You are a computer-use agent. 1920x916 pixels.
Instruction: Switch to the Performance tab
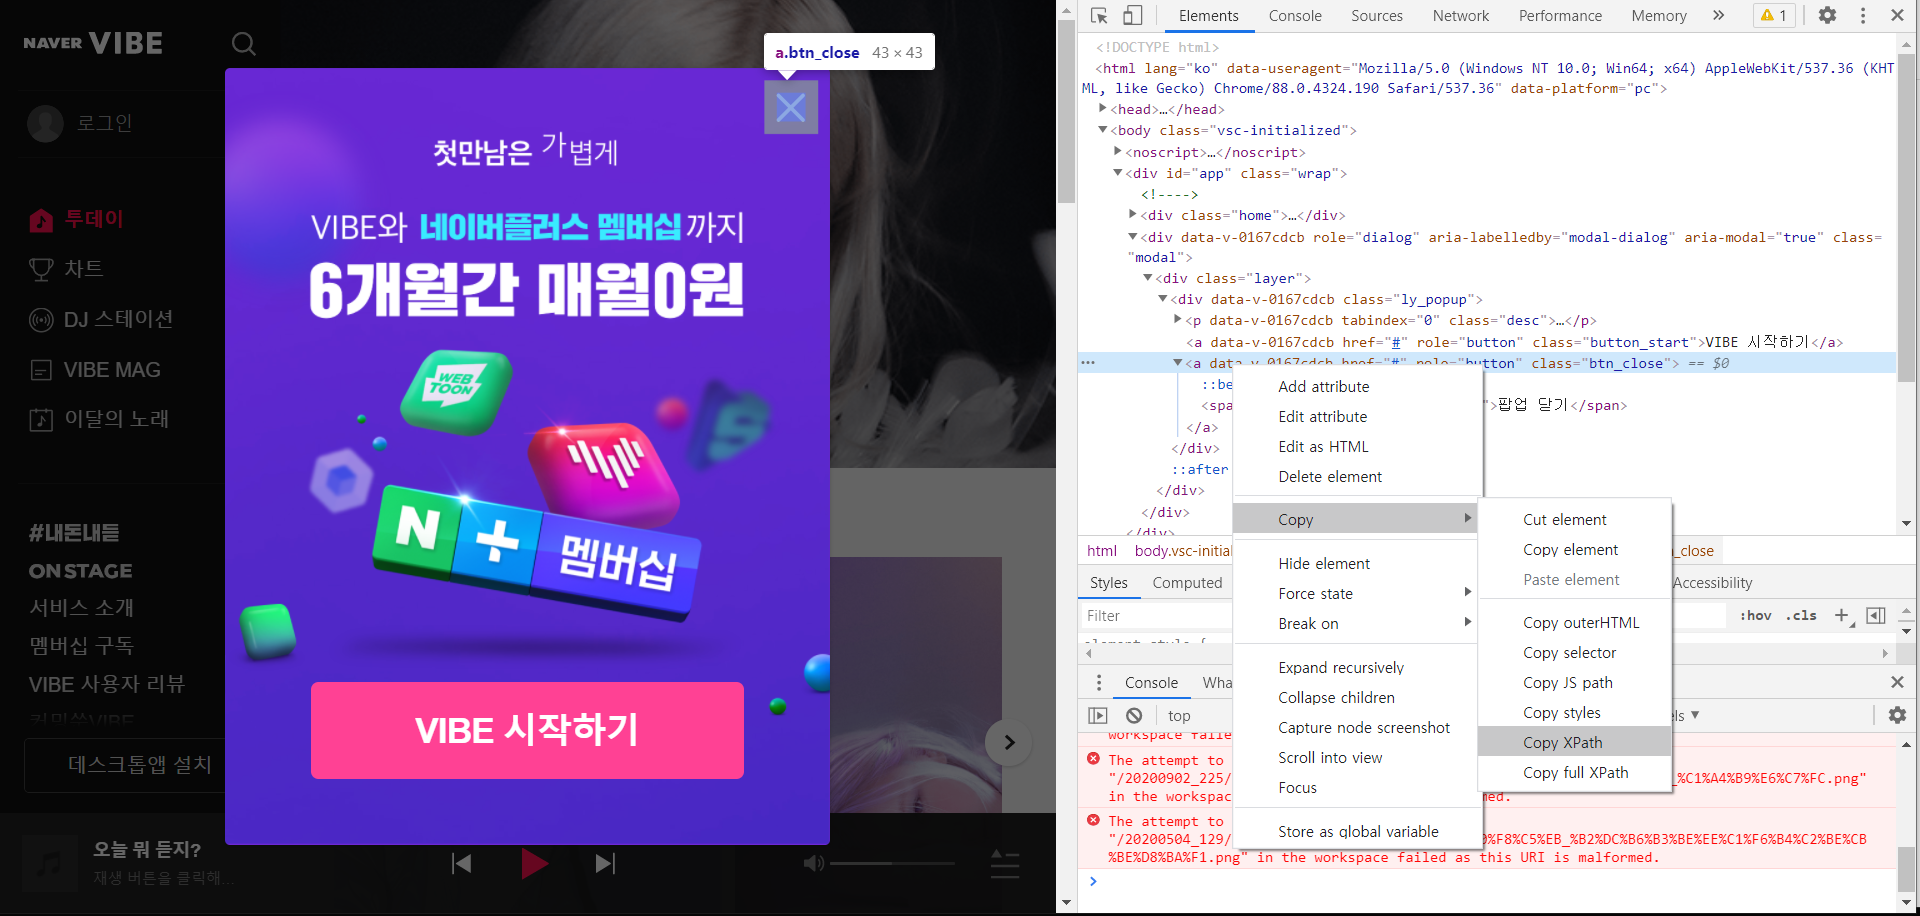pyautogui.click(x=1560, y=16)
